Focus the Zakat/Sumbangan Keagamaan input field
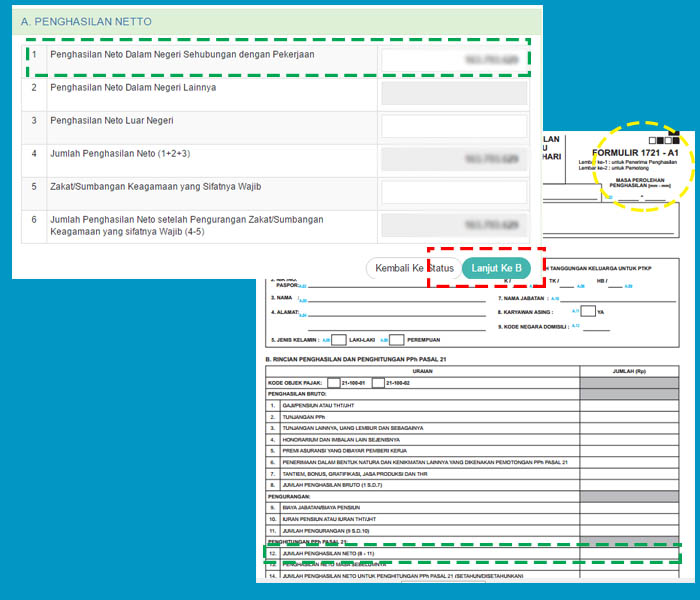 click(454, 192)
